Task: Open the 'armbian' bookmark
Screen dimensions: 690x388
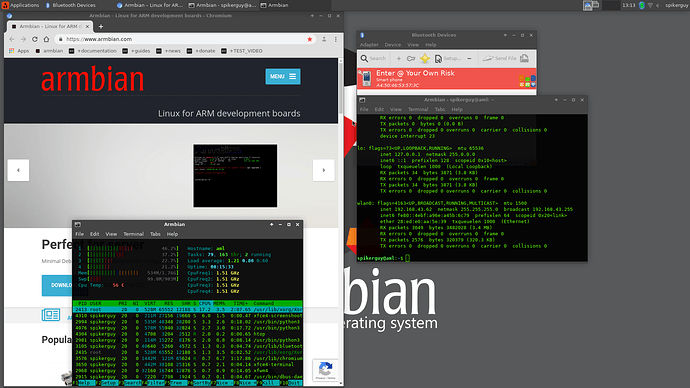Action: click(x=49, y=51)
